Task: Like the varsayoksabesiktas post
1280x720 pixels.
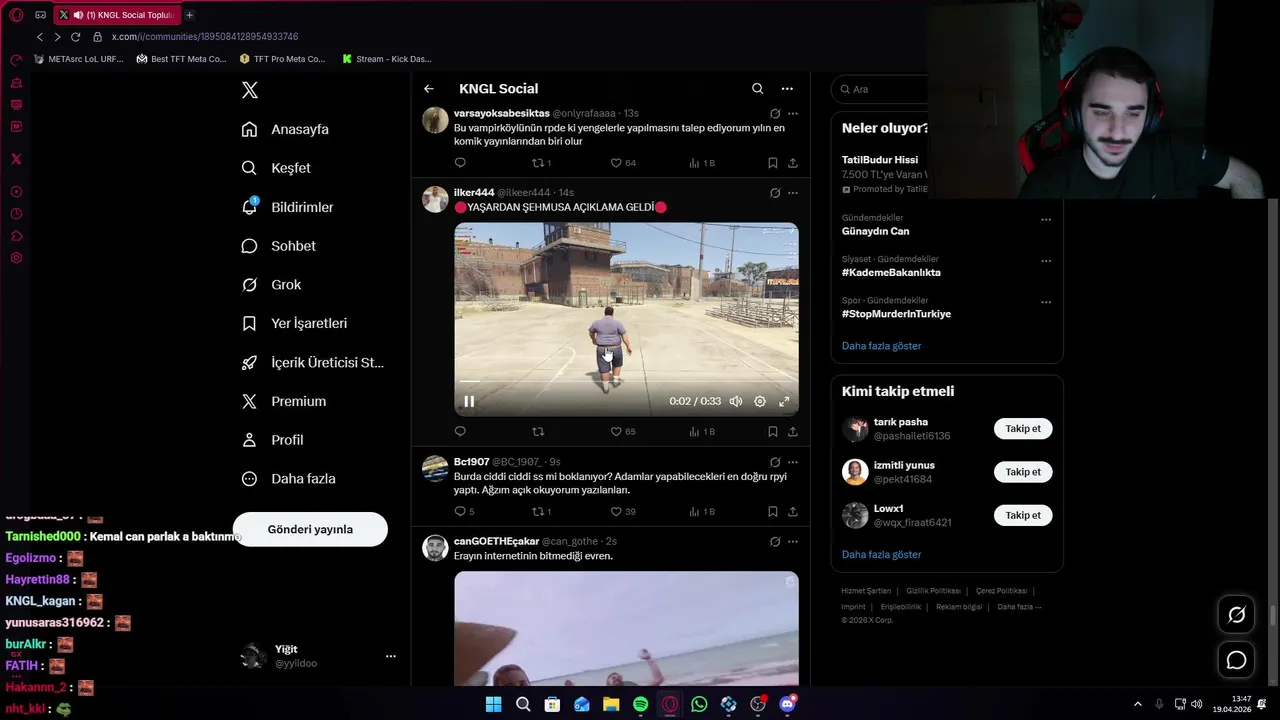Action: pyautogui.click(x=623, y=163)
